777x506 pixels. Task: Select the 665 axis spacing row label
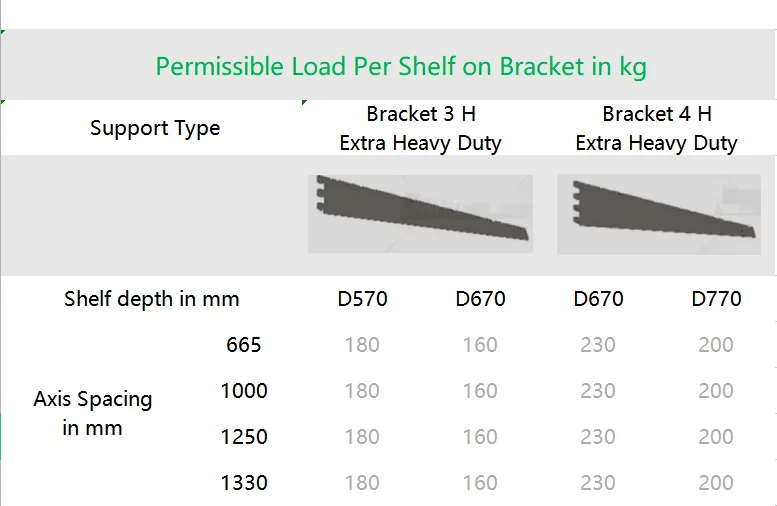point(243,345)
